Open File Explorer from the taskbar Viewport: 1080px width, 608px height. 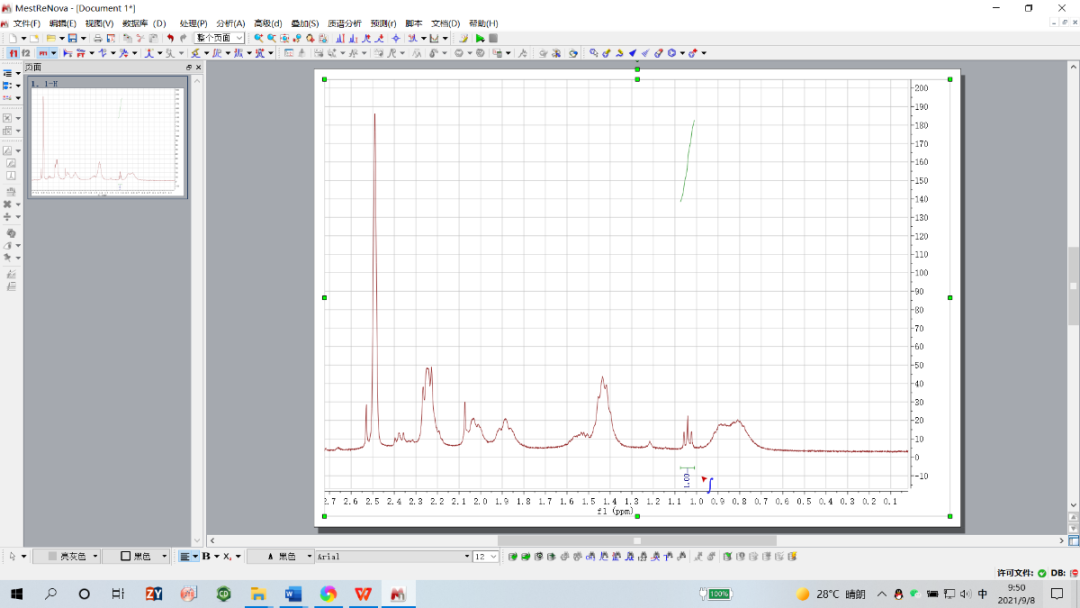[x=258, y=594]
